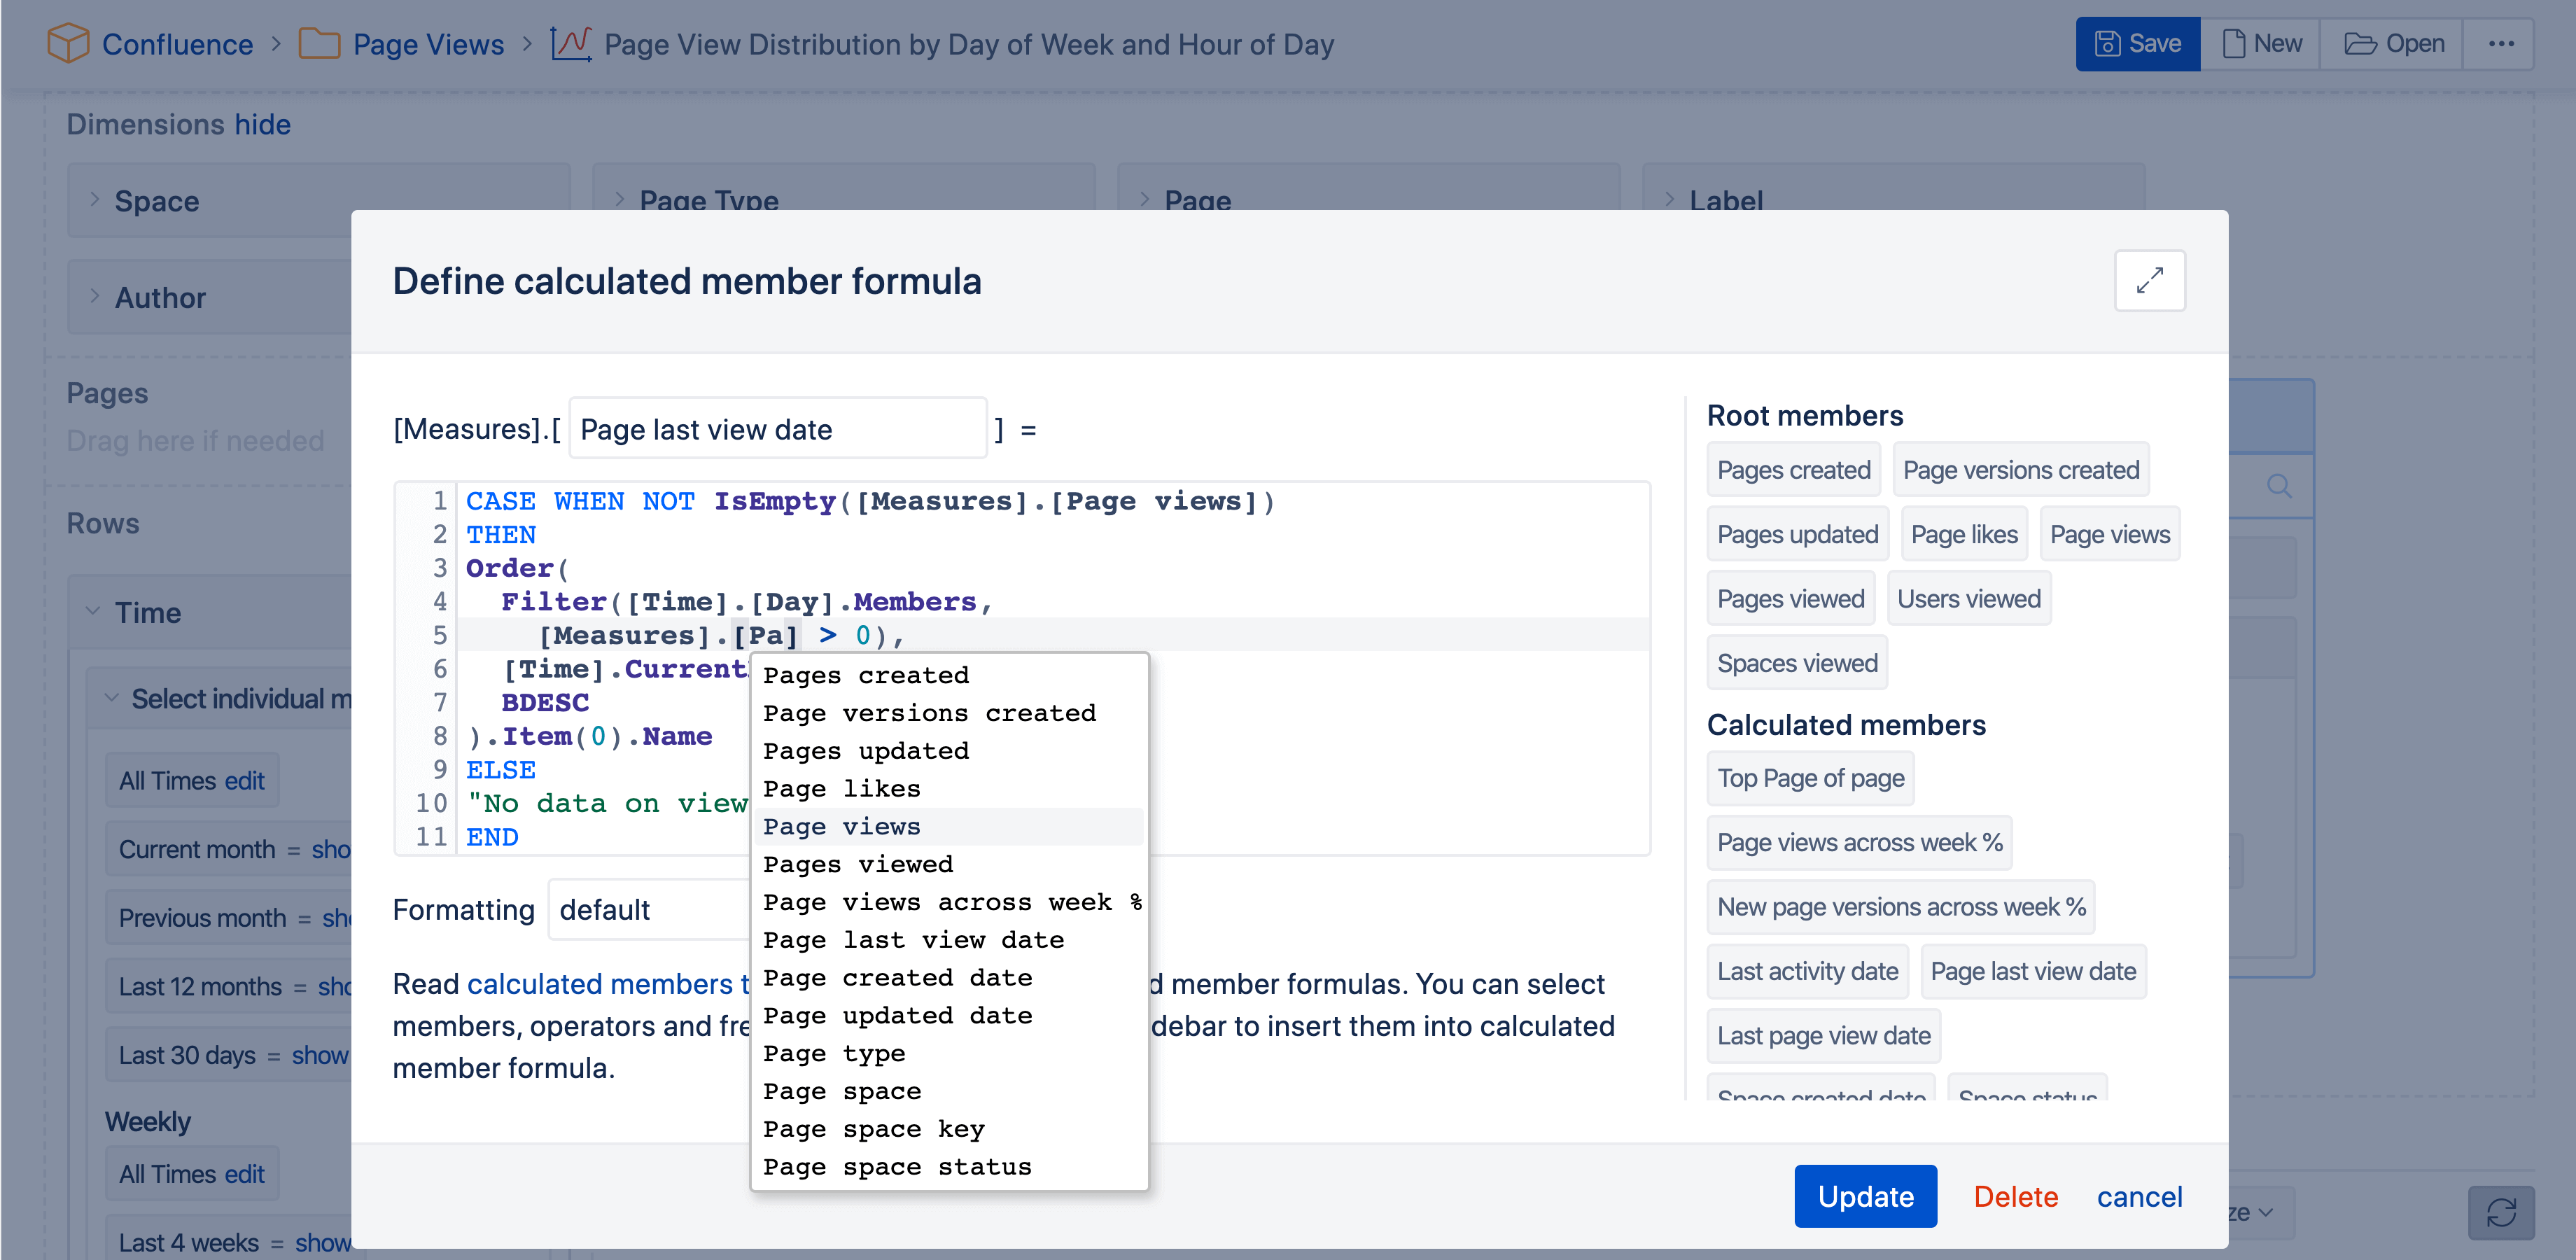Expand the Author dimension
This screenshot has width=2576, height=1260.
click(94, 296)
